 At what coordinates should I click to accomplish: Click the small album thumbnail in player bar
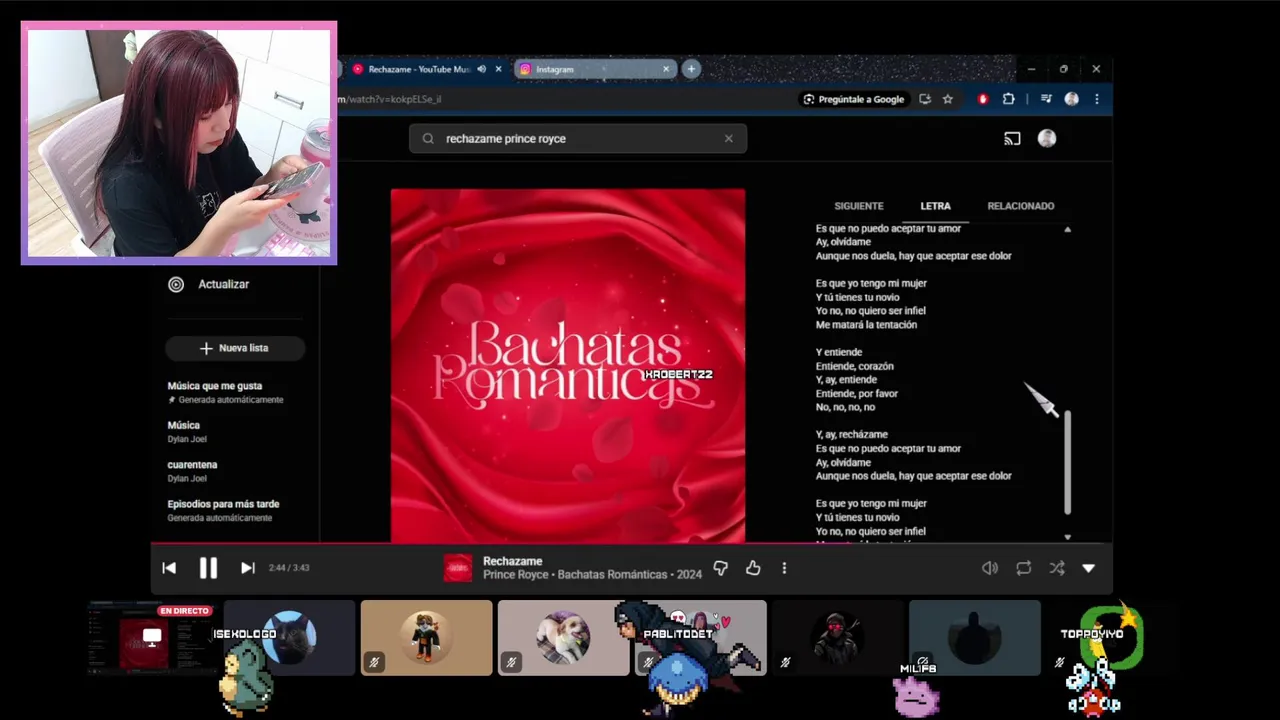pyautogui.click(x=458, y=568)
